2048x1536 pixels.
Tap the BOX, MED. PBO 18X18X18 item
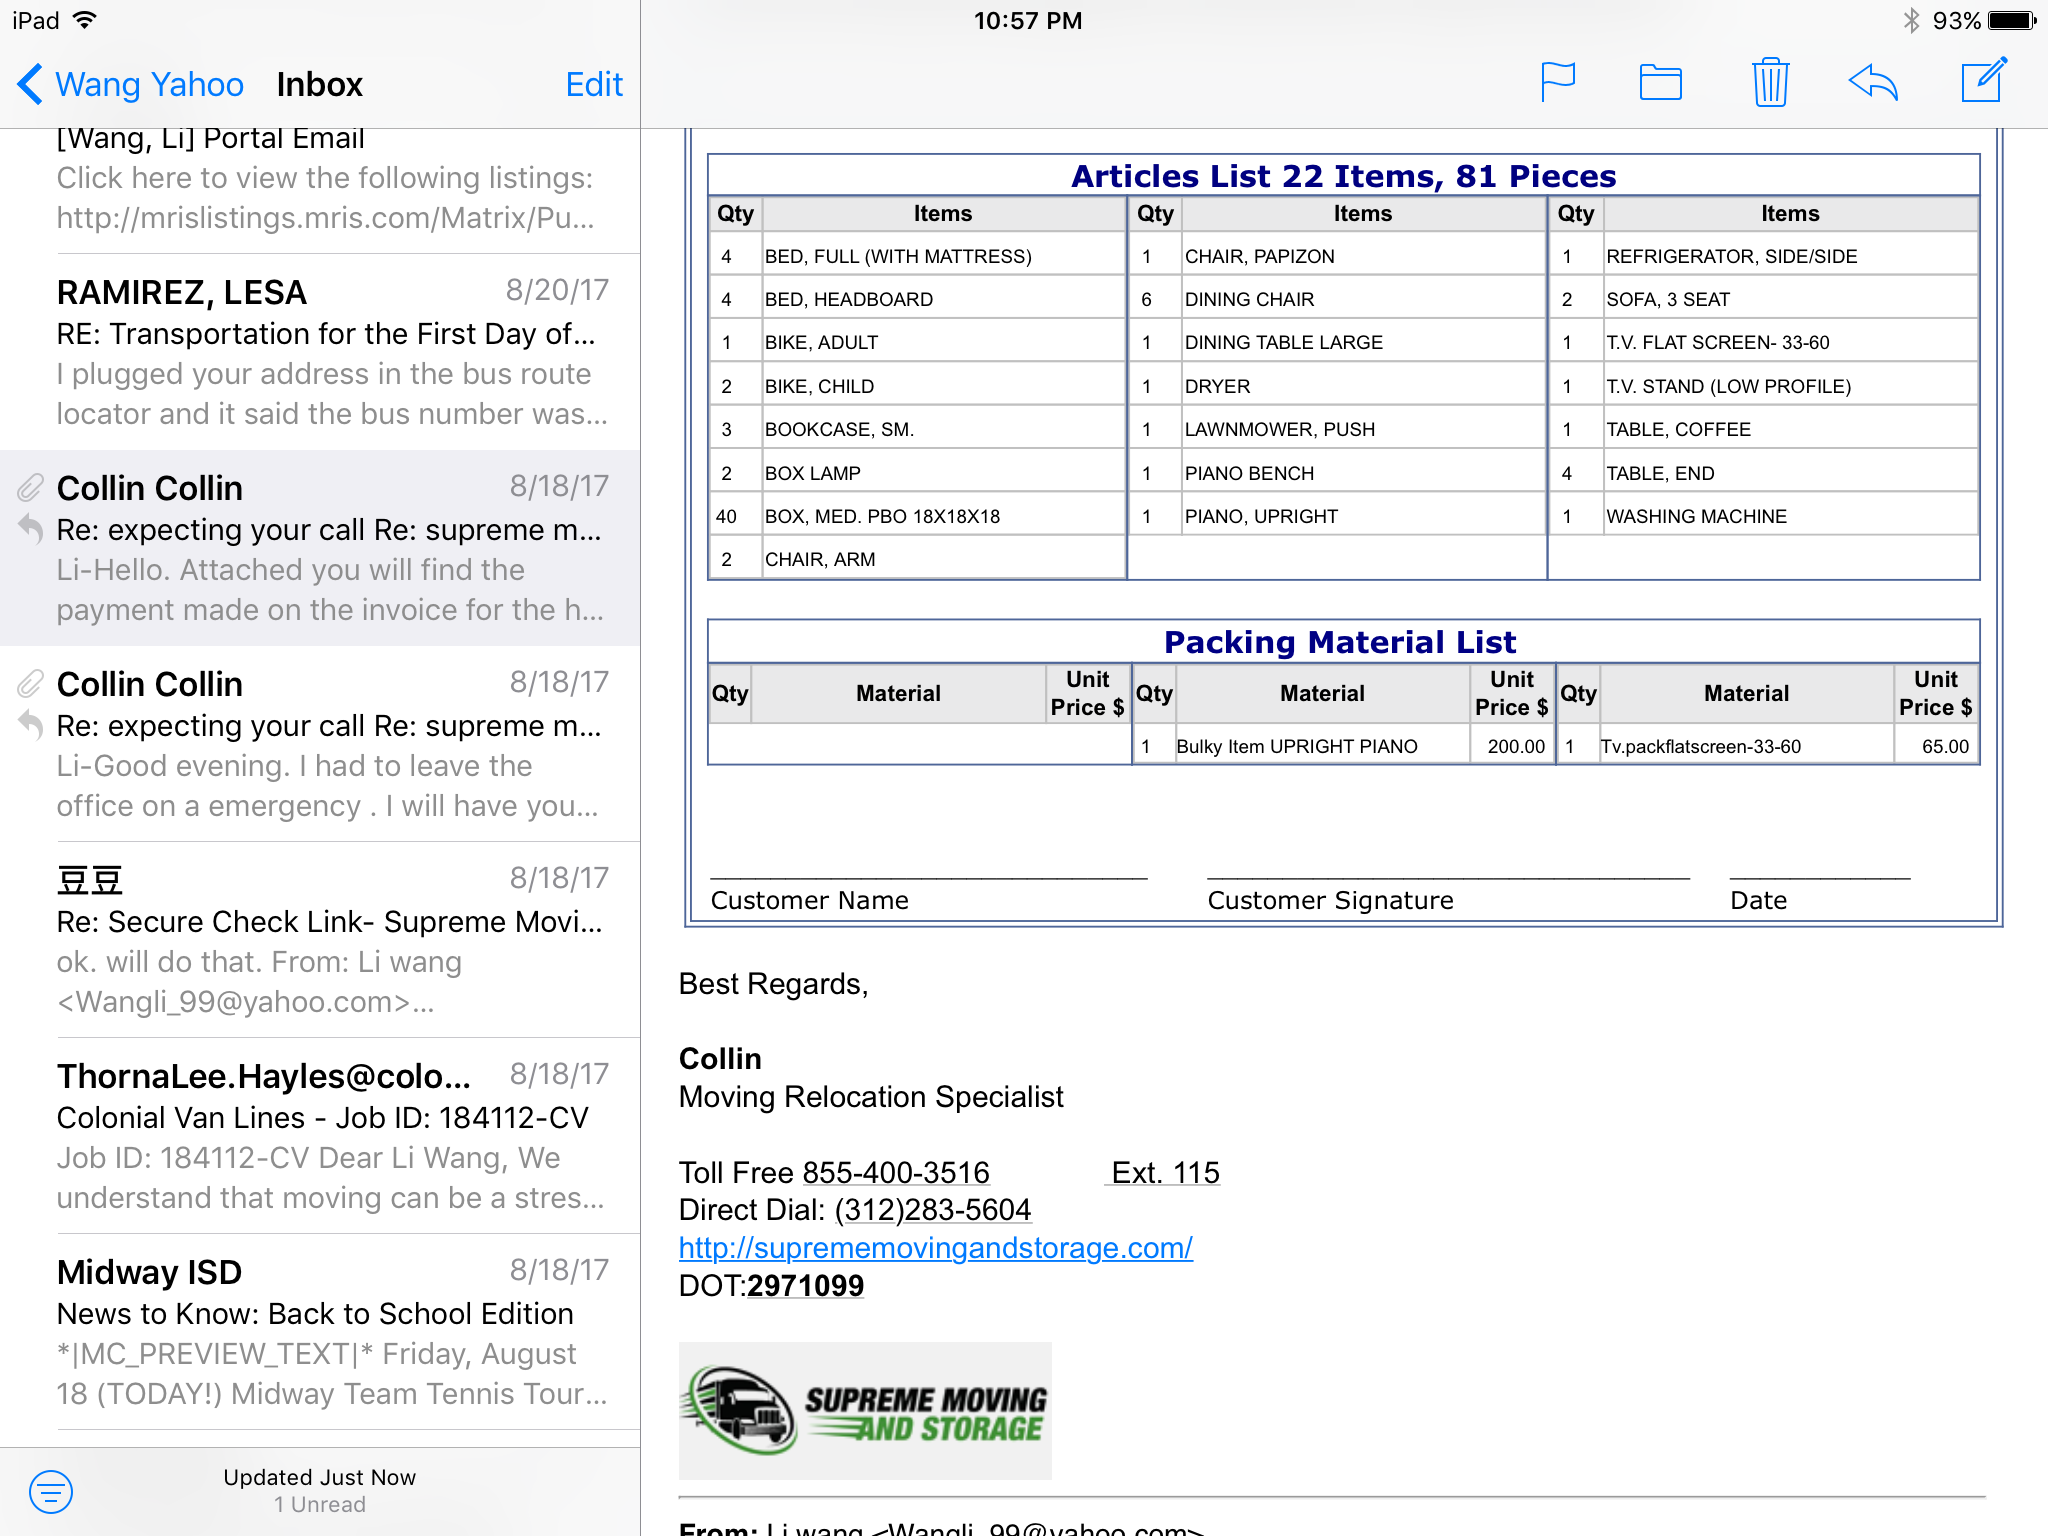[x=882, y=516]
